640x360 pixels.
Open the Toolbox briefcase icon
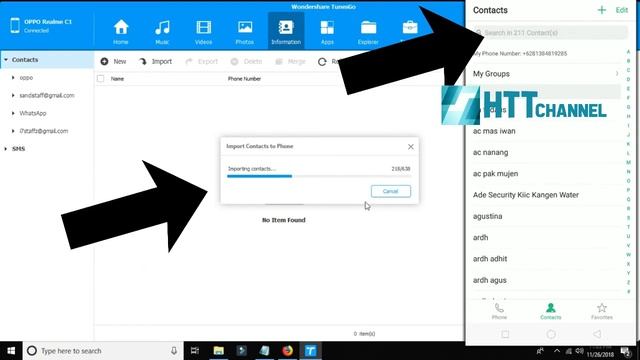410,28
